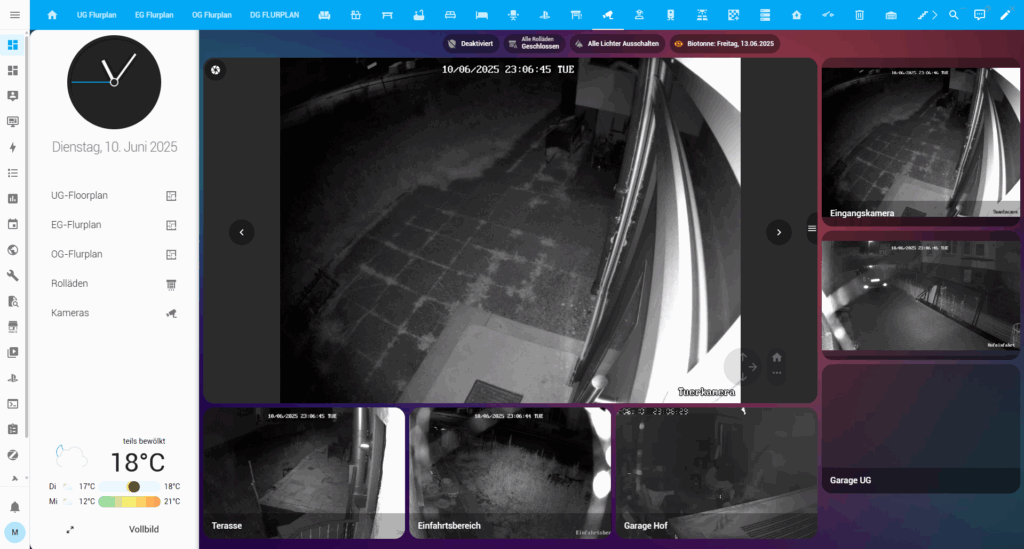Viewport: 1024px width, 549px height.
Task: Open the wrench tools item in sidebar
Action: [x=12, y=275]
